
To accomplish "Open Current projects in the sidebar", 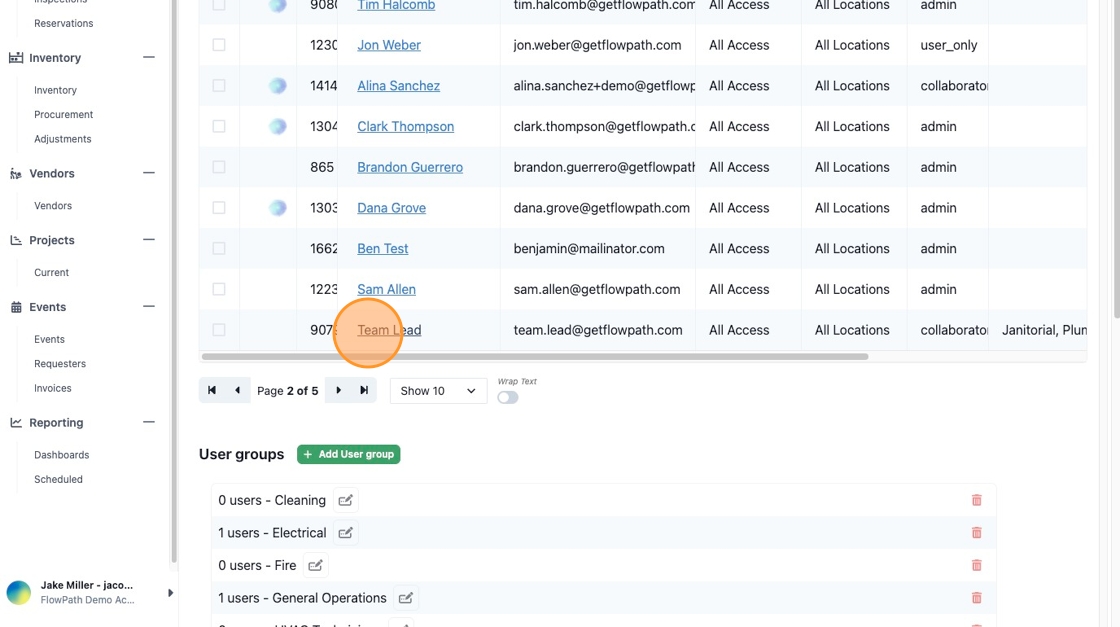I will pyautogui.click(x=51, y=273).
